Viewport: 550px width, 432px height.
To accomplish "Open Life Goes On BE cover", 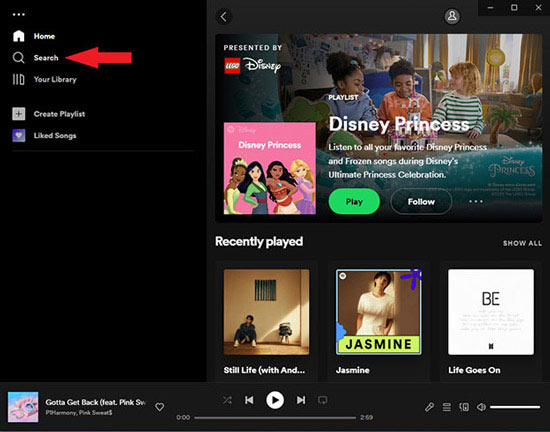I will [x=491, y=312].
